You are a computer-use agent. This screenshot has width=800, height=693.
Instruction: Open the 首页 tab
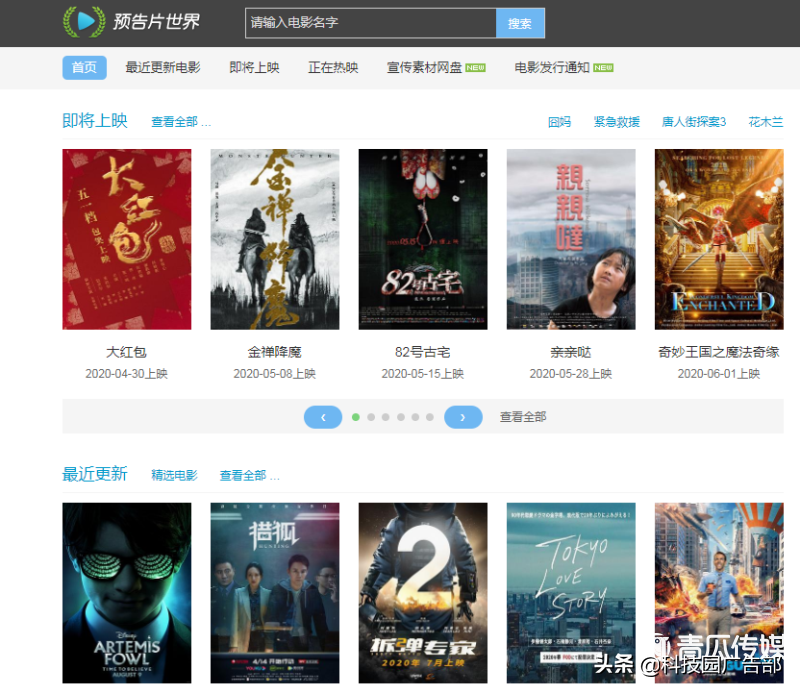84,67
